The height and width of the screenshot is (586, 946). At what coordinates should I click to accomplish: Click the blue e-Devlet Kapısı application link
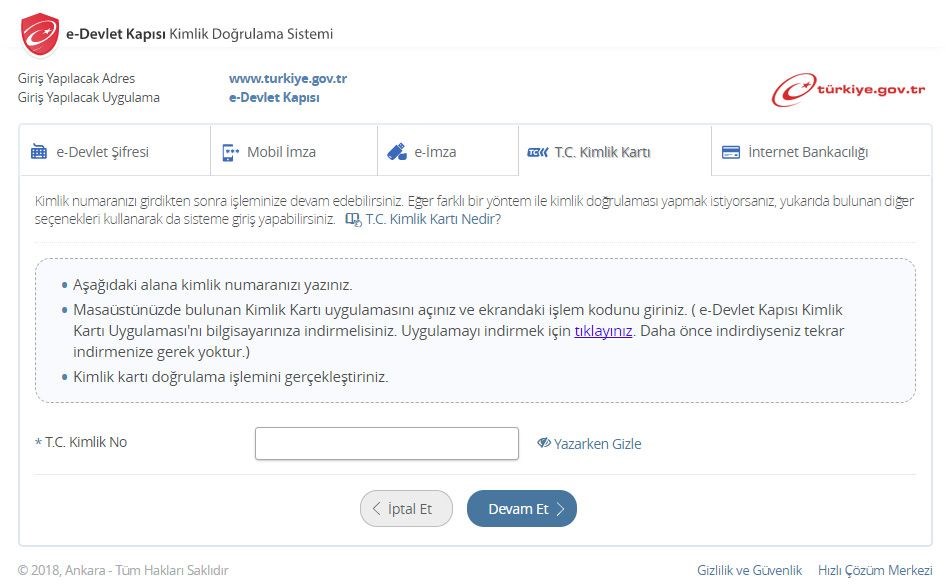[x=274, y=97]
